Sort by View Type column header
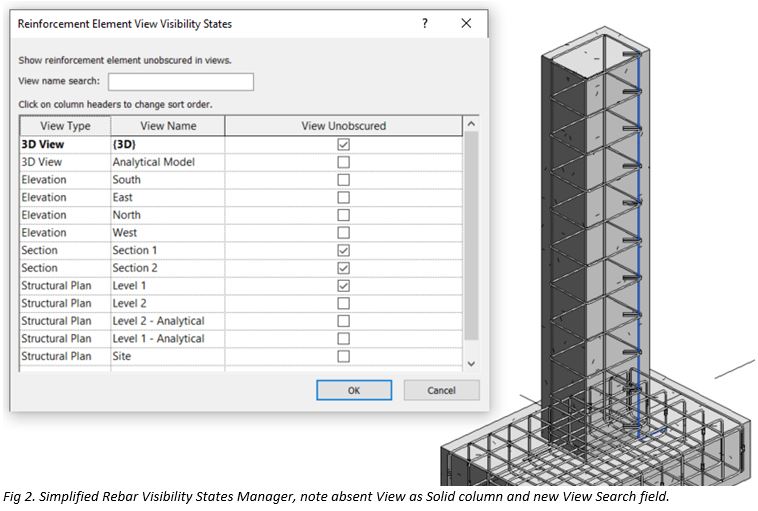The height and width of the screenshot is (511, 758). (65, 126)
